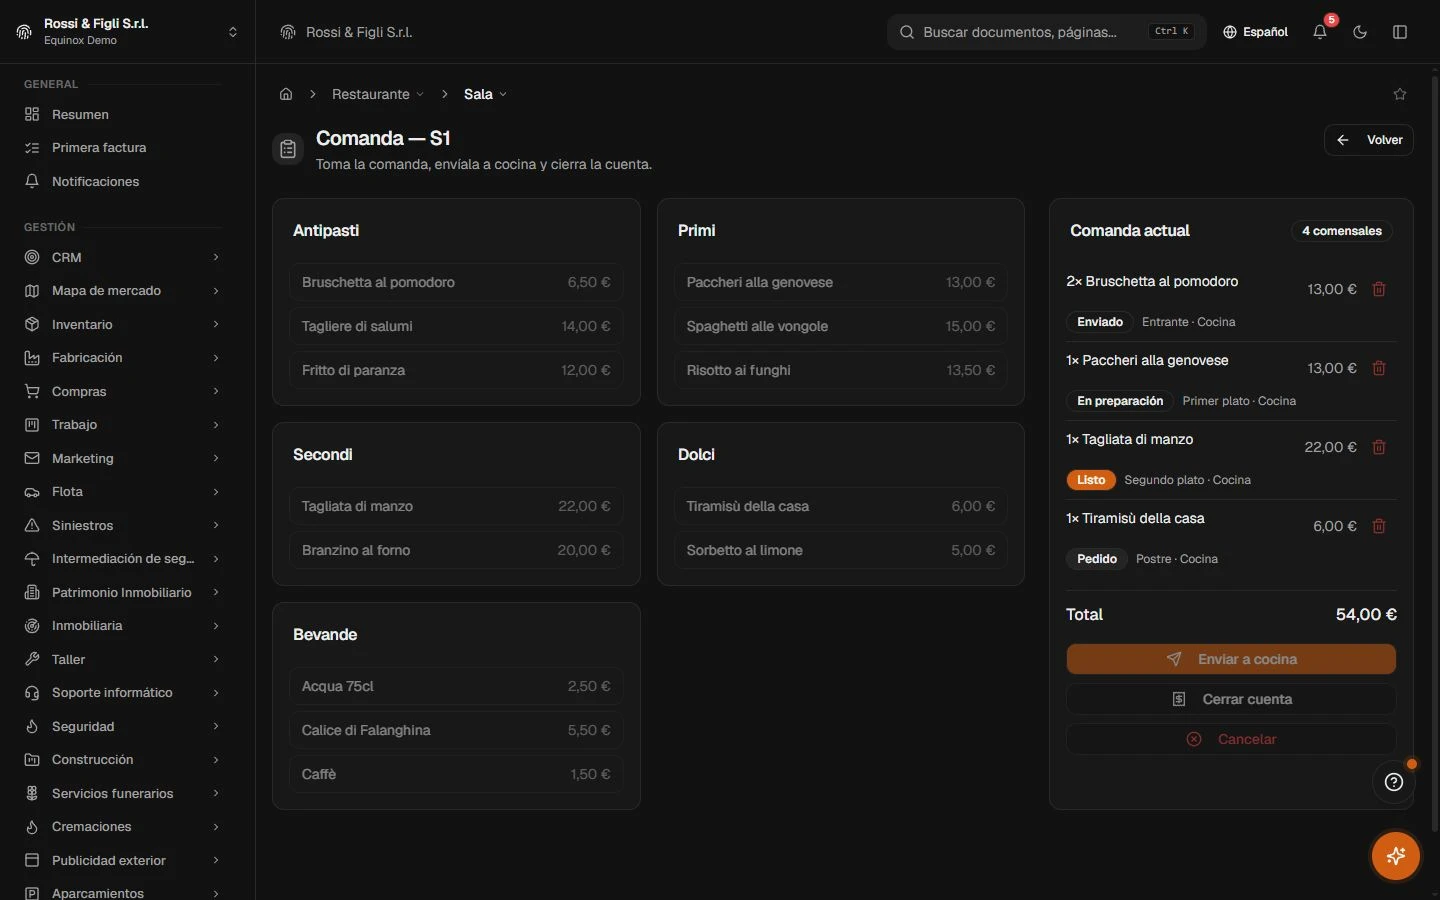The image size is (1440, 900).
Task: Open the company switcher Rossi & Figli
Action: point(127,32)
